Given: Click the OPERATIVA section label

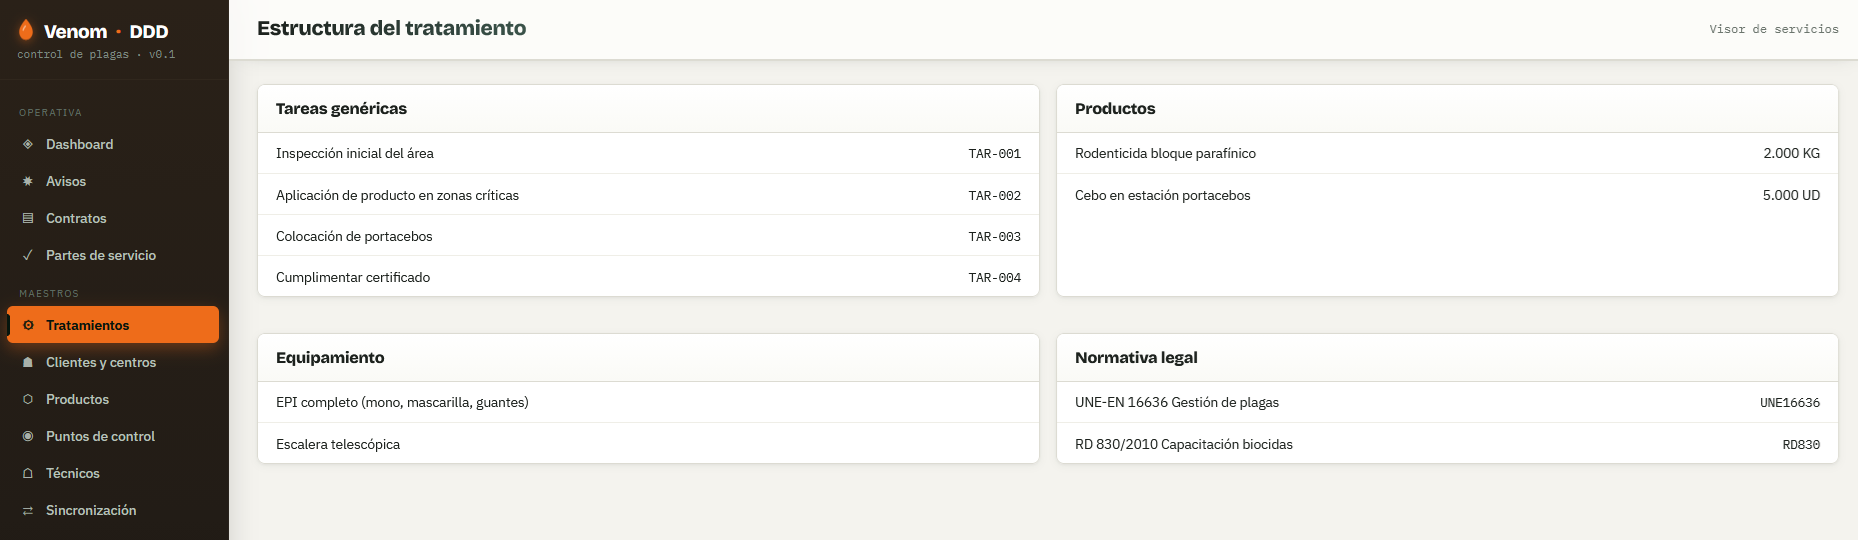Looking at the screenshot, I should [x=50, y=113].
